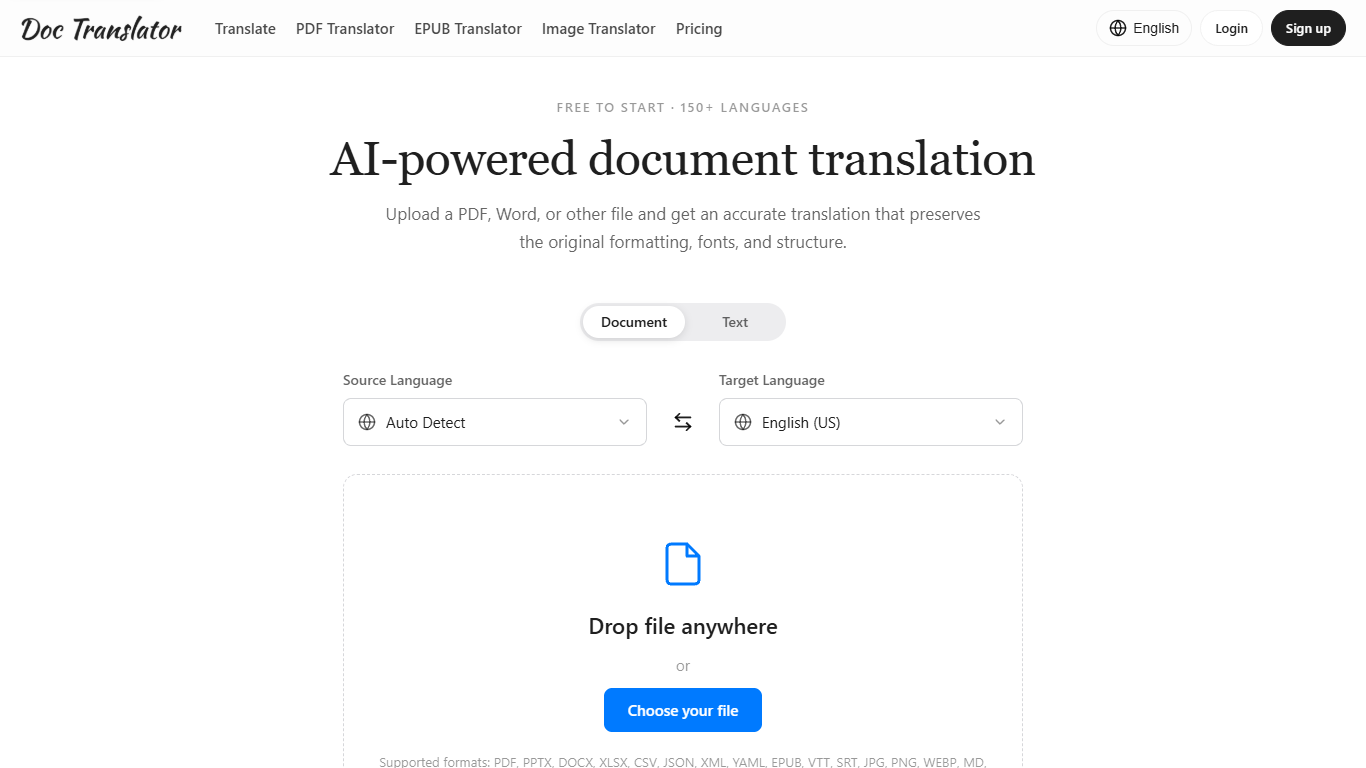Click globe icon in Source Language box
The width and height of the screenshot is (1366, 768).
[367, 422]
